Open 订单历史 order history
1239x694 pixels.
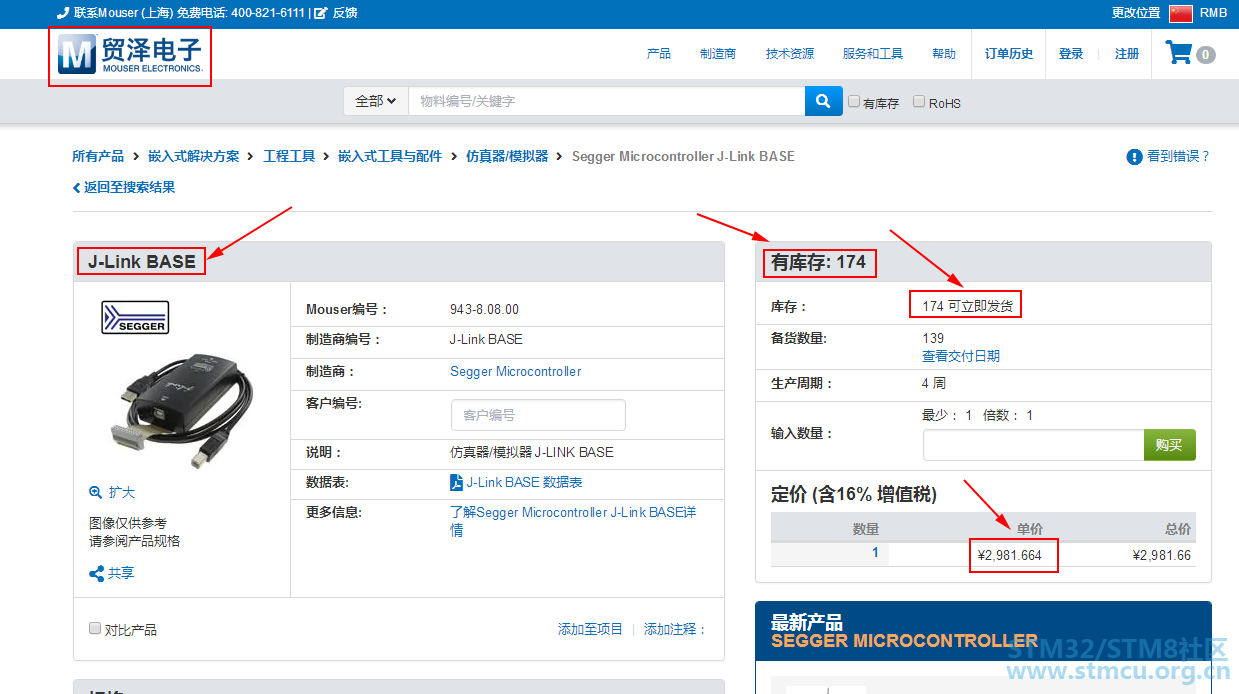tap(1009, 54)
